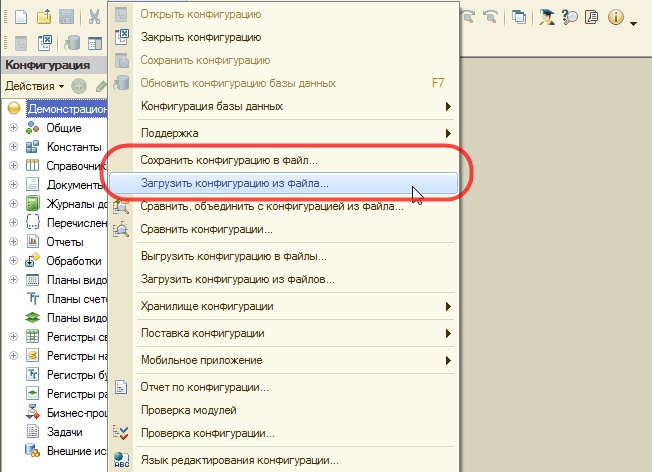Screen dimensions: 652x472
Task: Expand the Журналы документов tree node
Action: [x=13, y=203]
